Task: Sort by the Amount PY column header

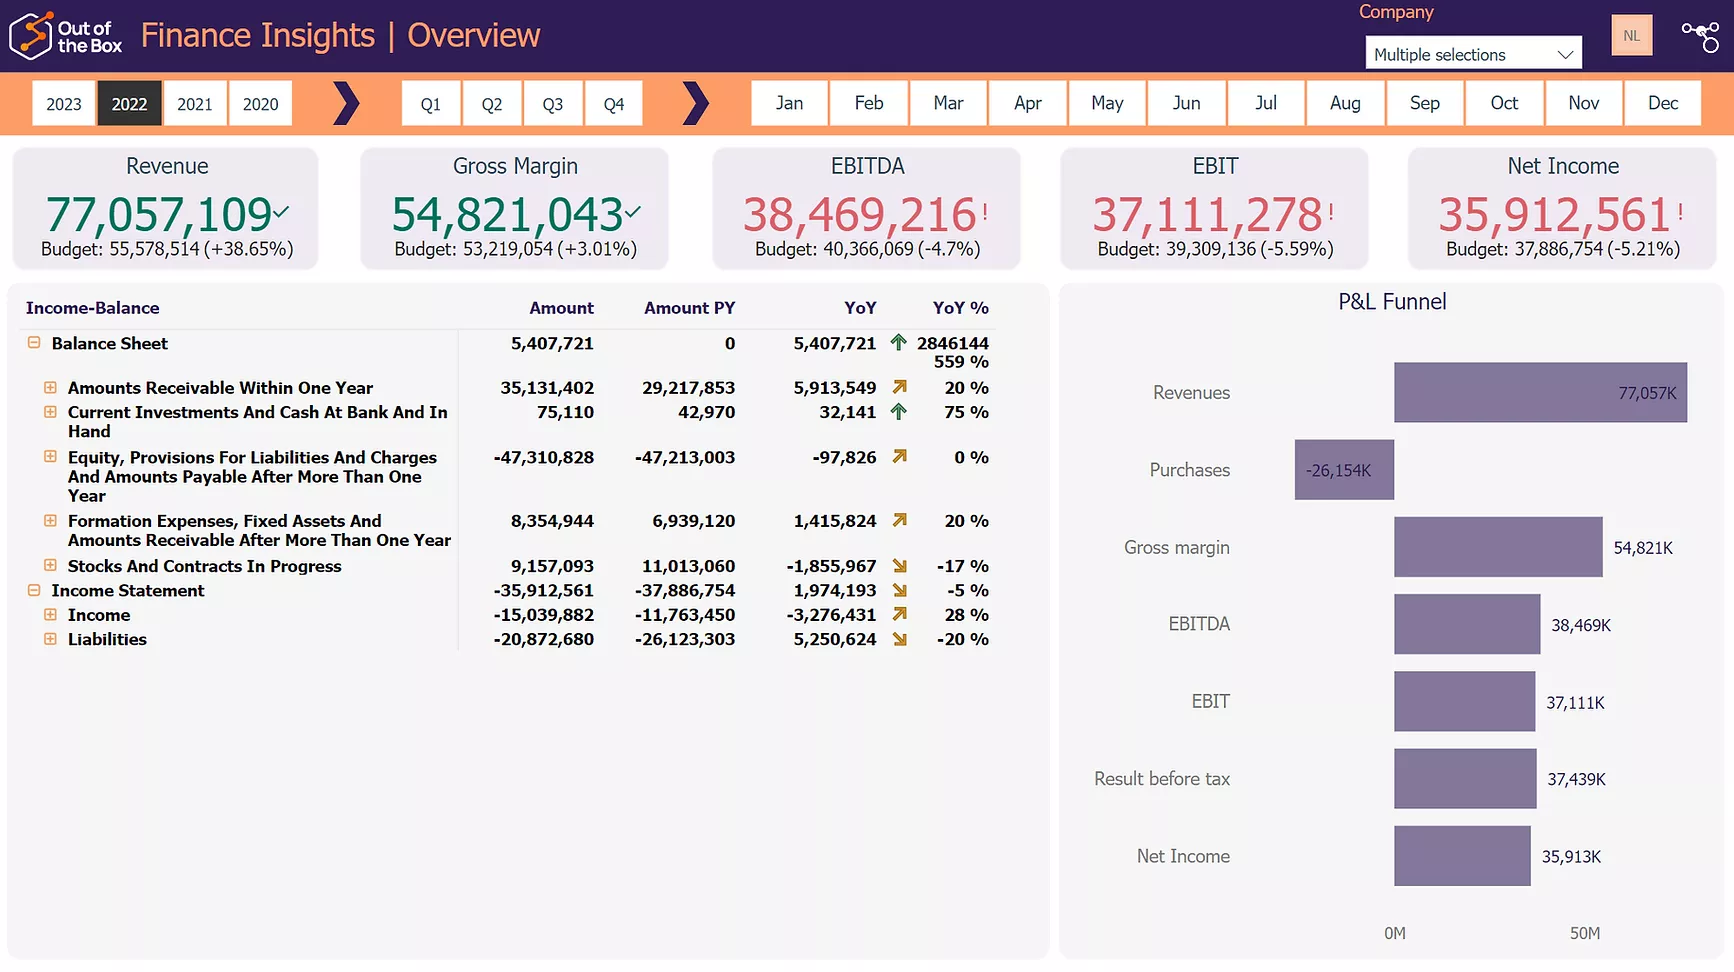Action: coord(689,308)
